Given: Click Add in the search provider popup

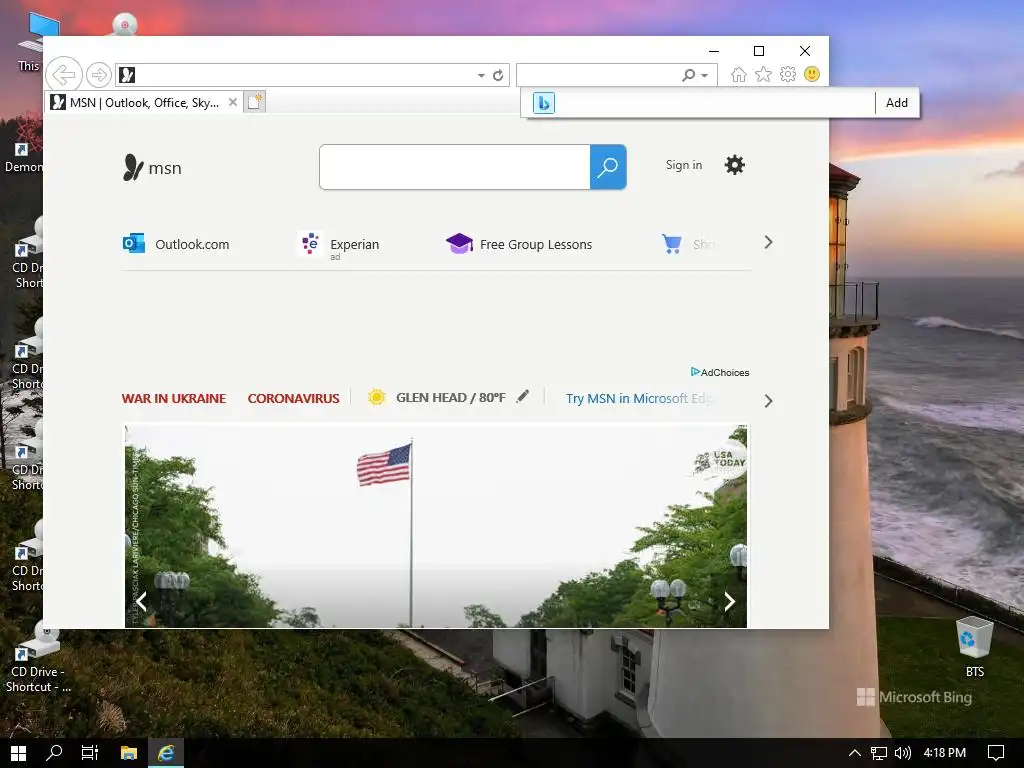Looking at the screenshot, I should [x=897, y=103].
